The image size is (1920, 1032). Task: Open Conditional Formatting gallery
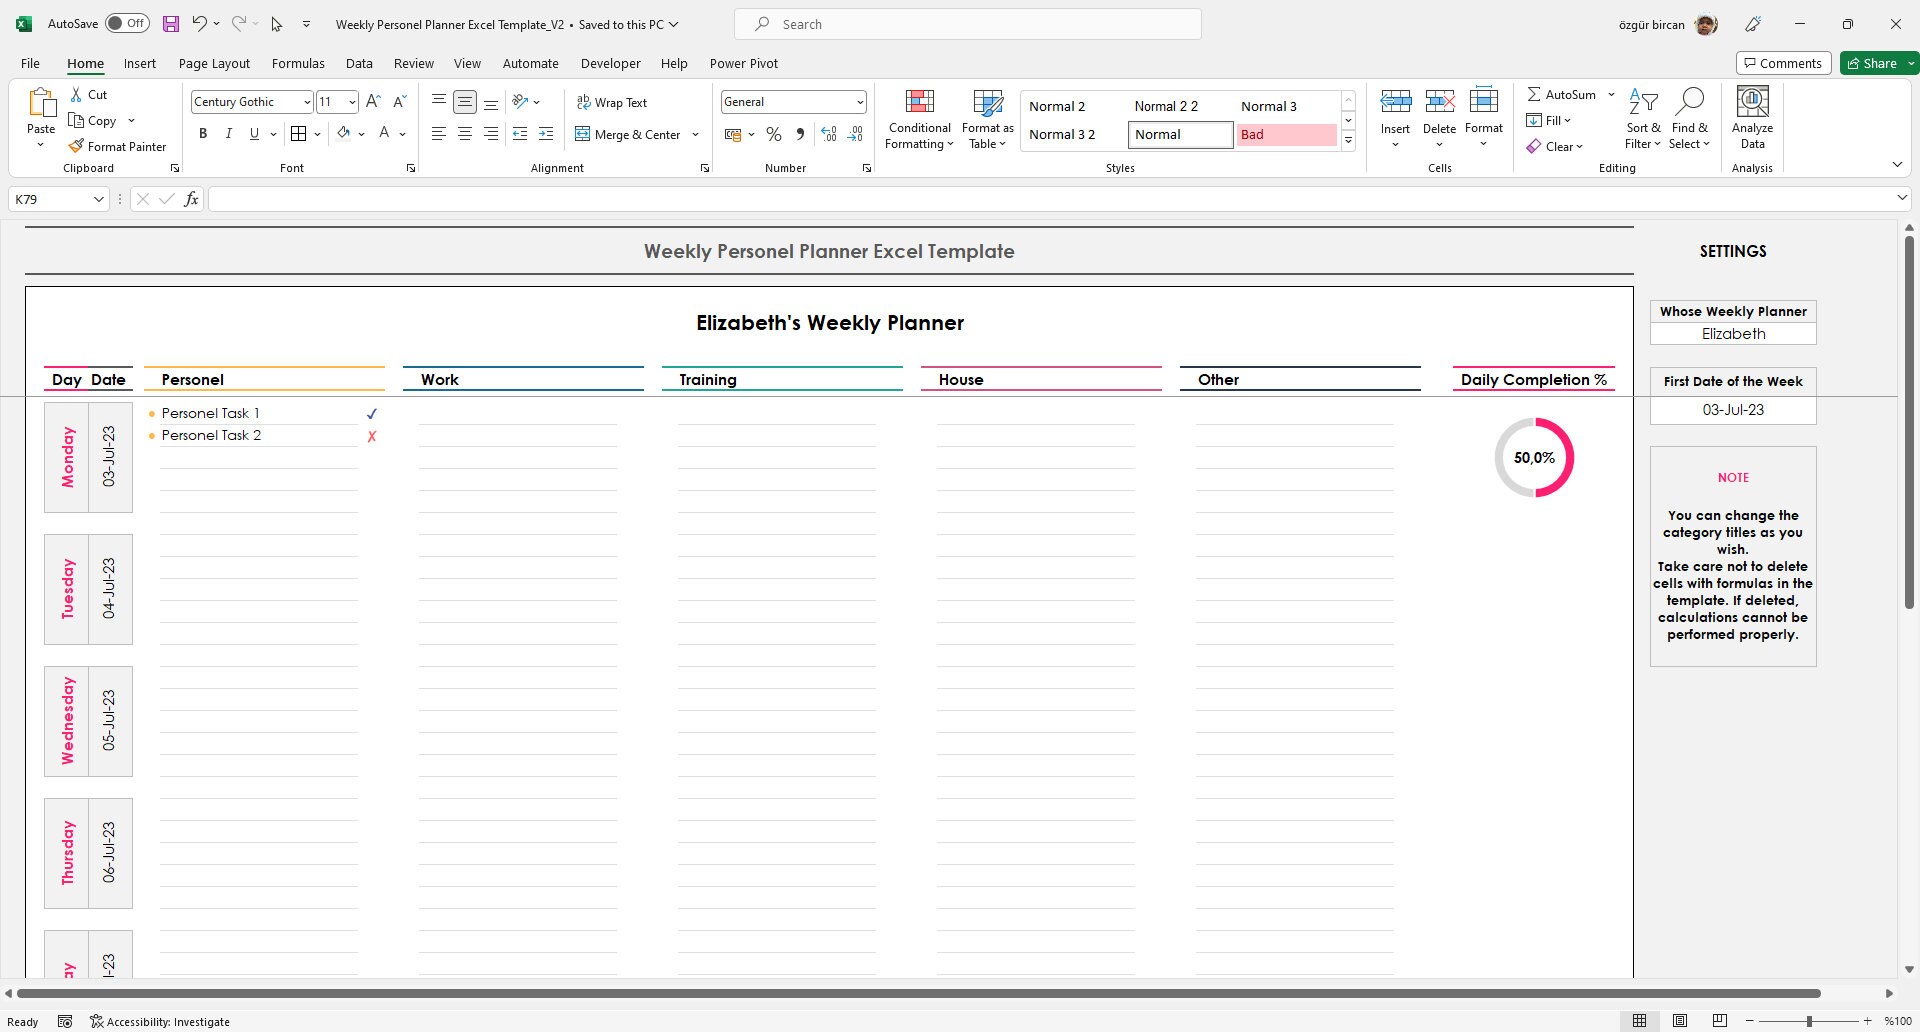pos(918,118)
